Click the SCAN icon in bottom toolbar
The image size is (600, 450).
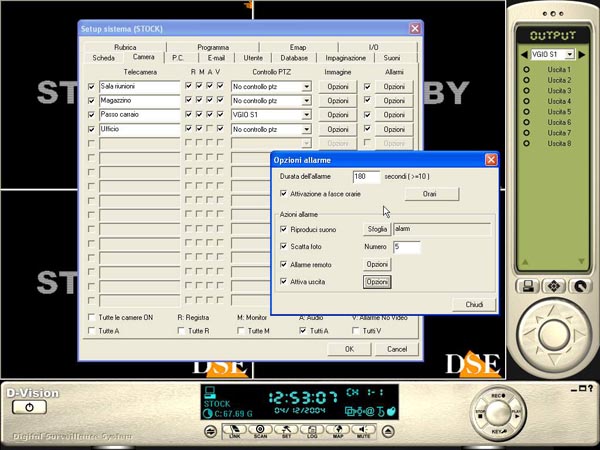259,430
